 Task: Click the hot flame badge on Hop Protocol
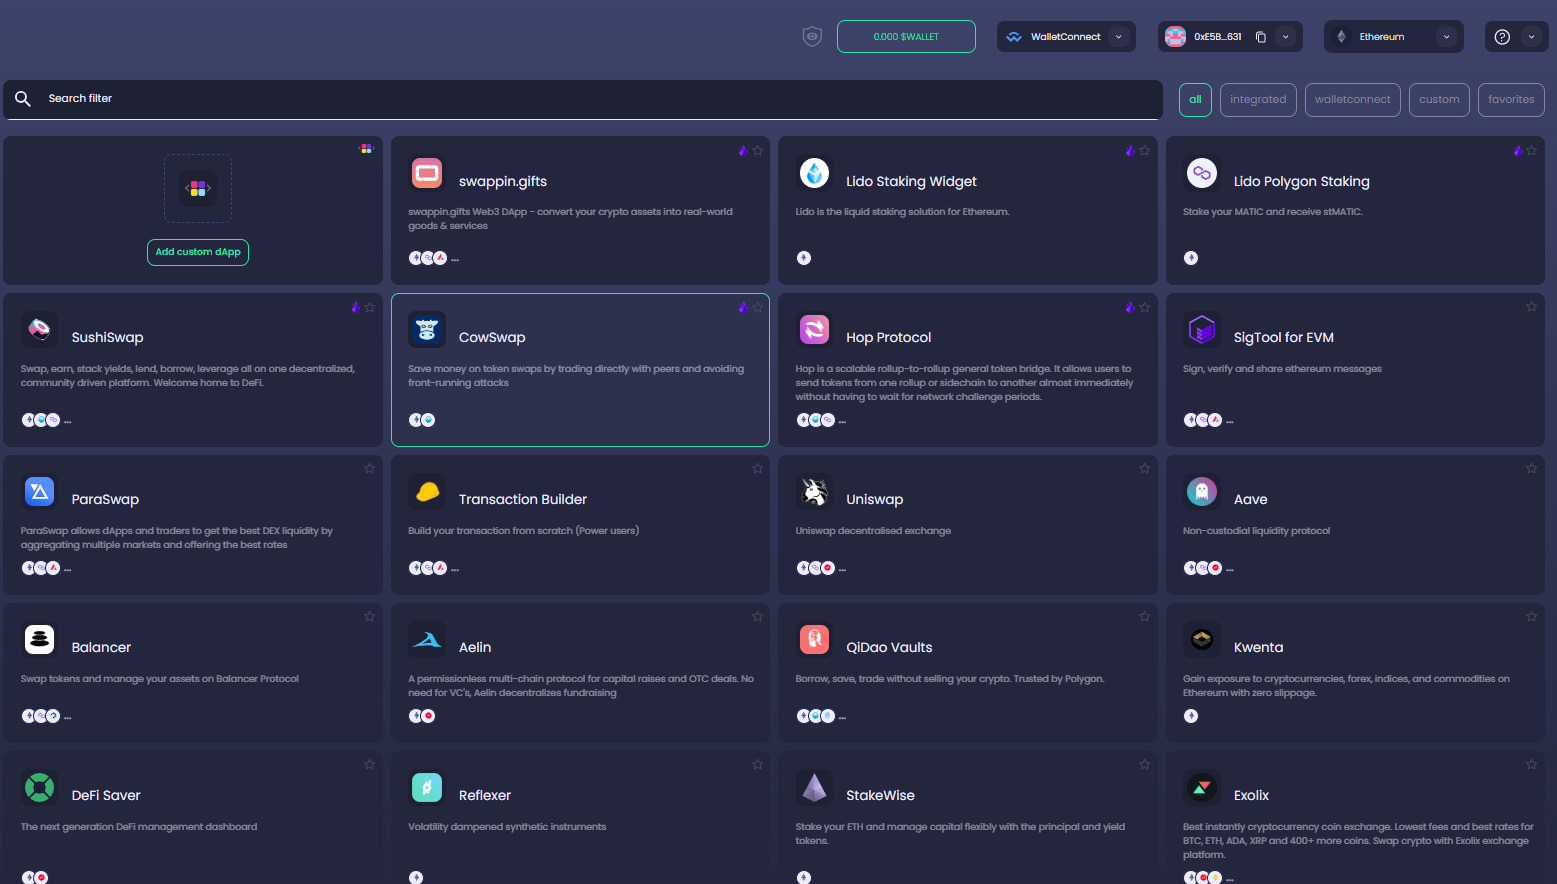tap(1130, 307)
